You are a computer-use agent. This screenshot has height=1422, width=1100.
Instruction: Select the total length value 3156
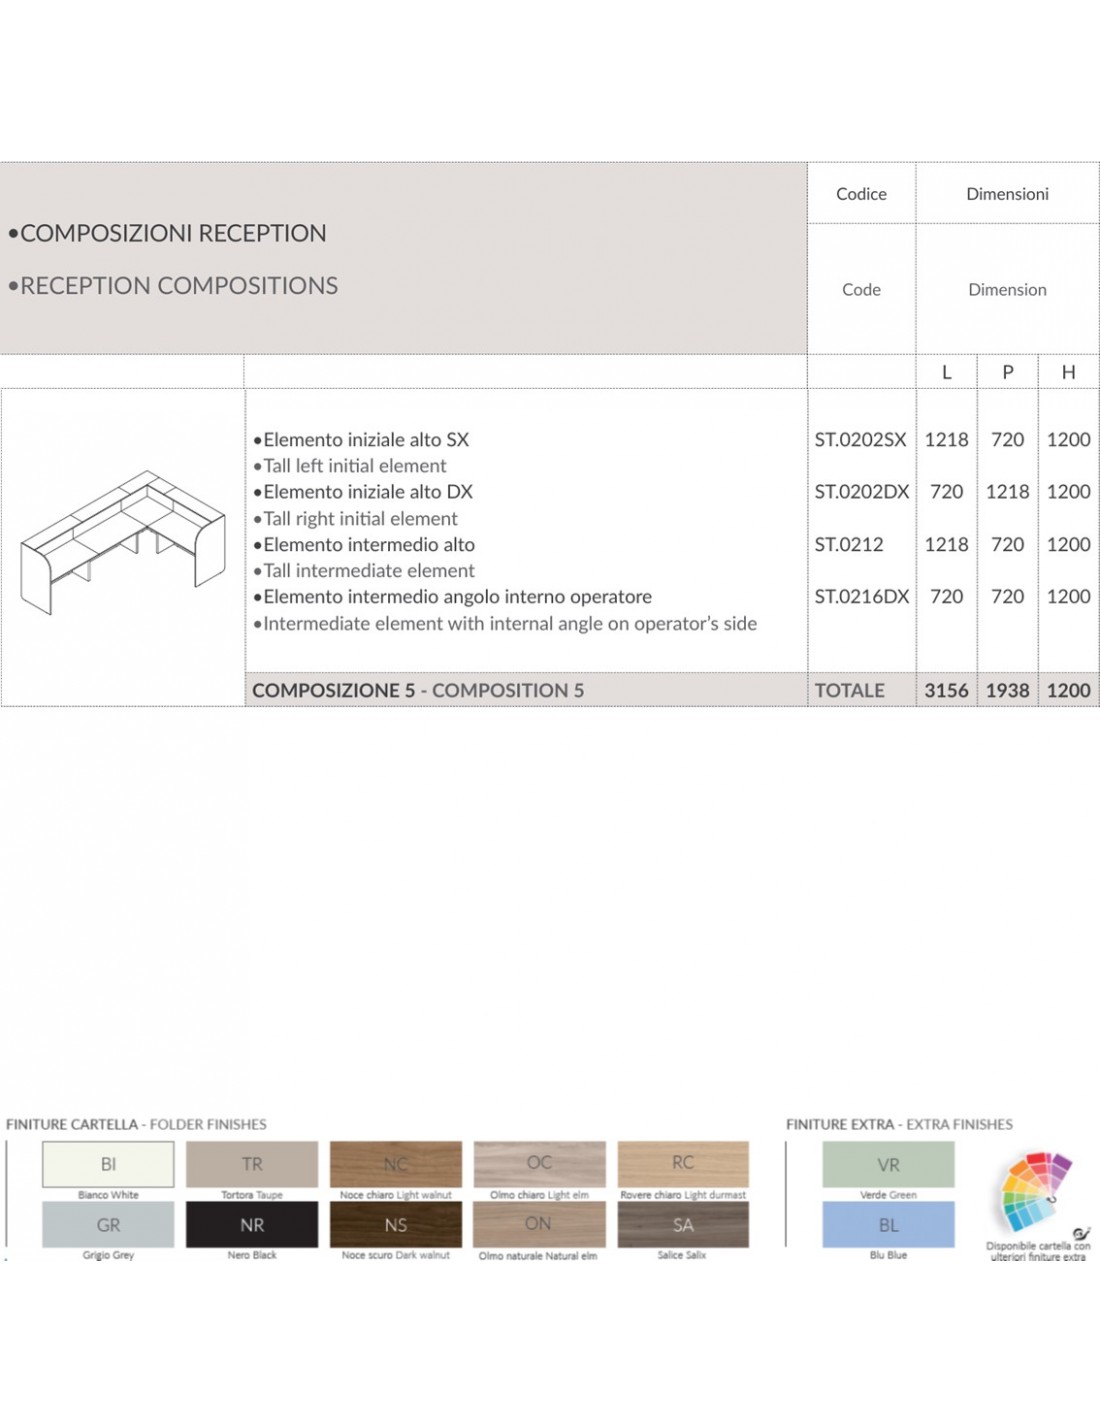946,690
